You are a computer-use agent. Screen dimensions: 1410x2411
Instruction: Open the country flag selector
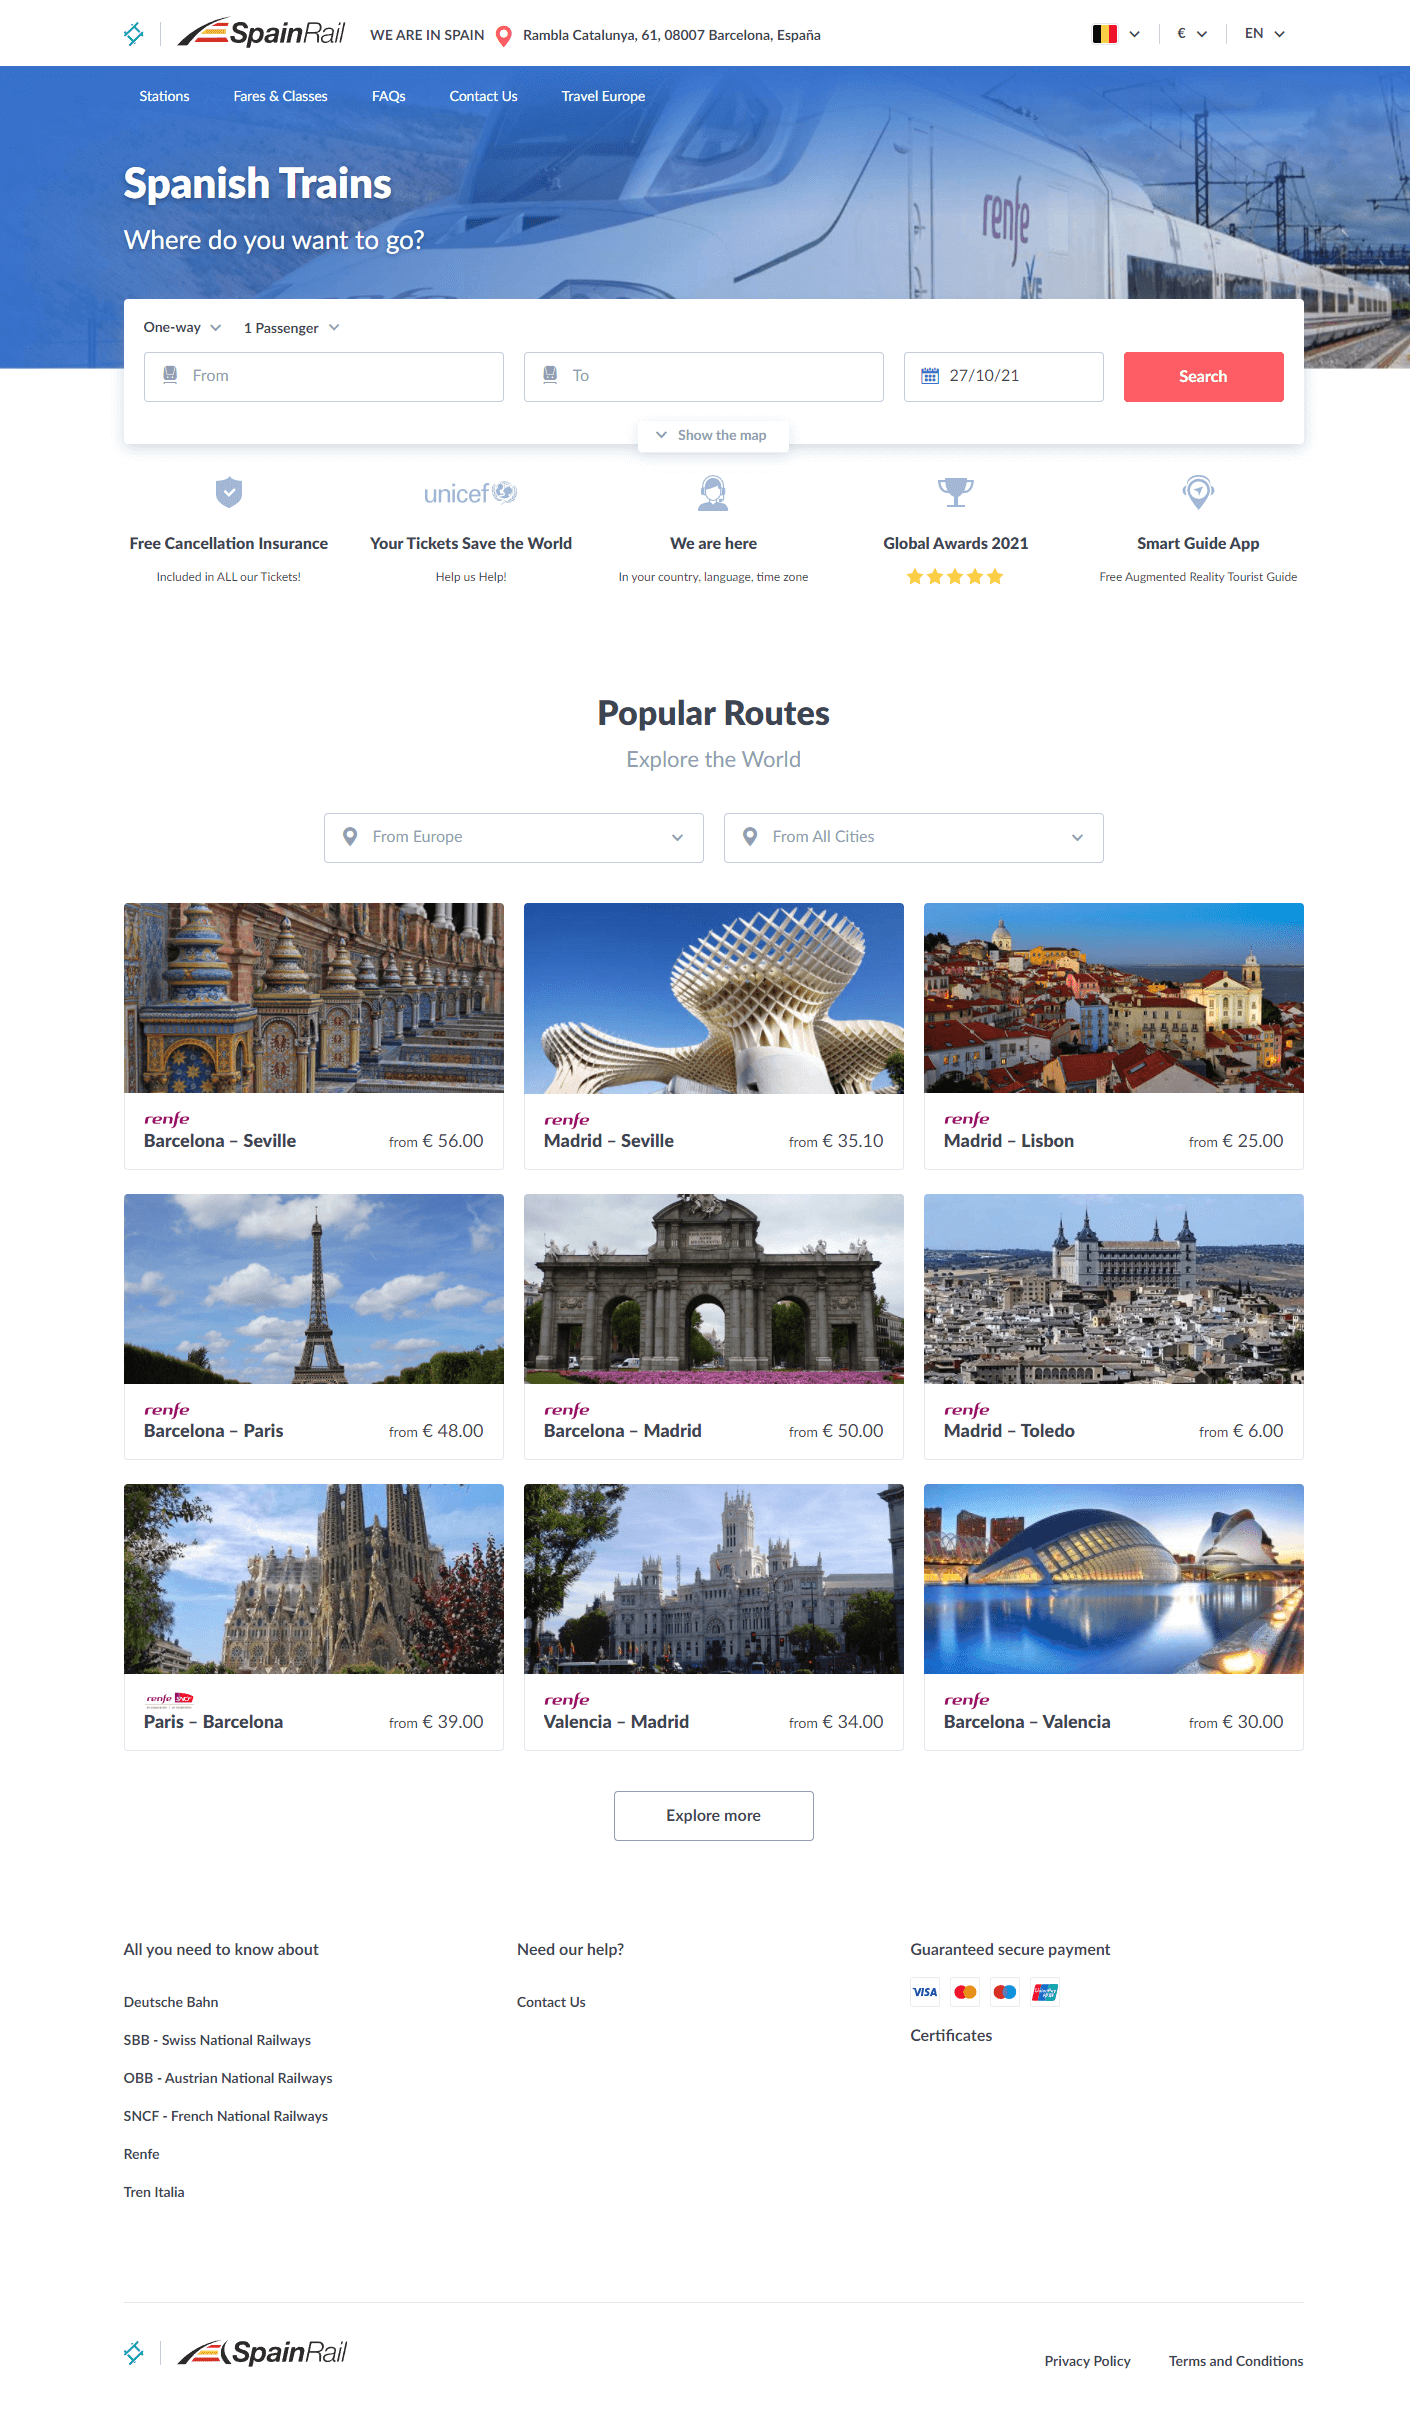(x=1115, y=34)
